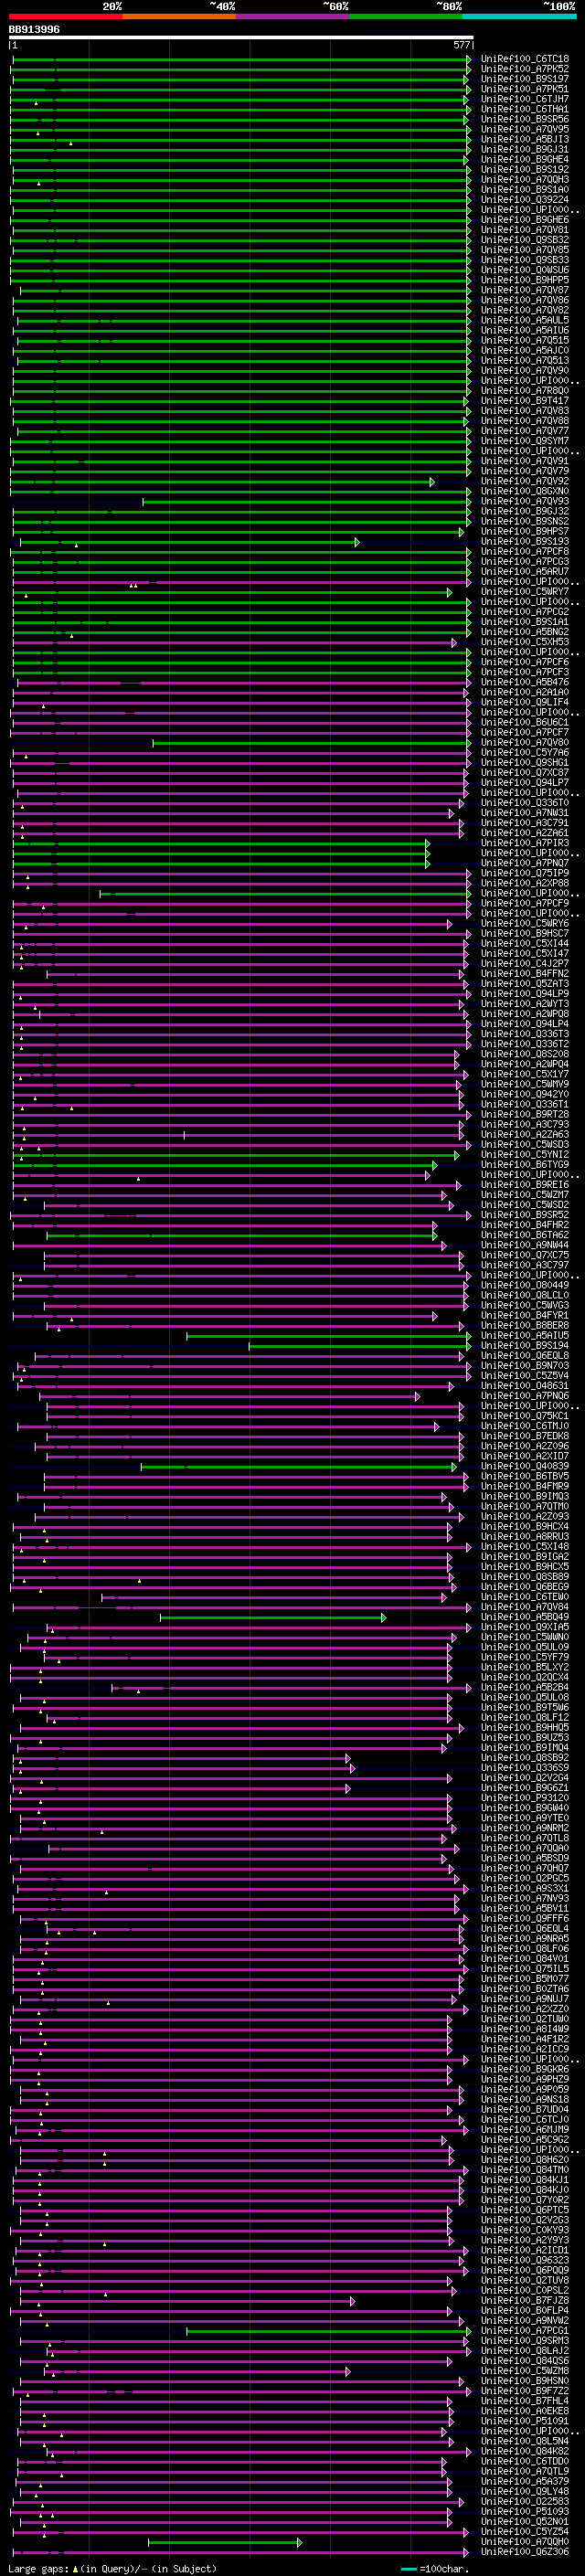Click the query name BB913996

(x=34, y=29)
